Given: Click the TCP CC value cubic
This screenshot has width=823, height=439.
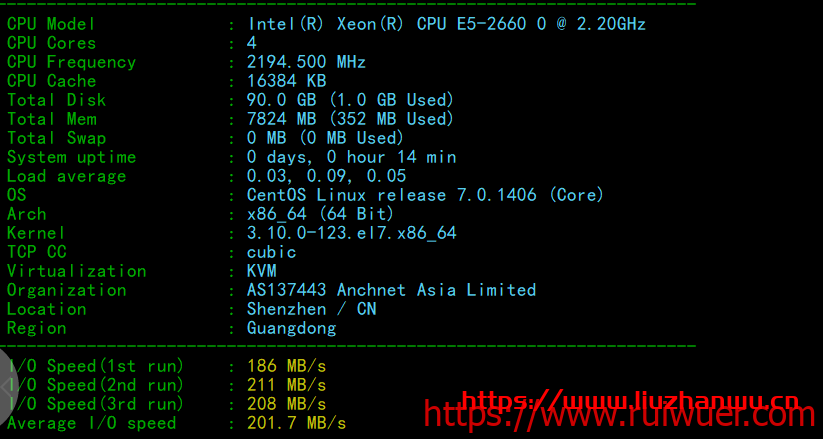Looking at the screenshot, I should [272, 252].
